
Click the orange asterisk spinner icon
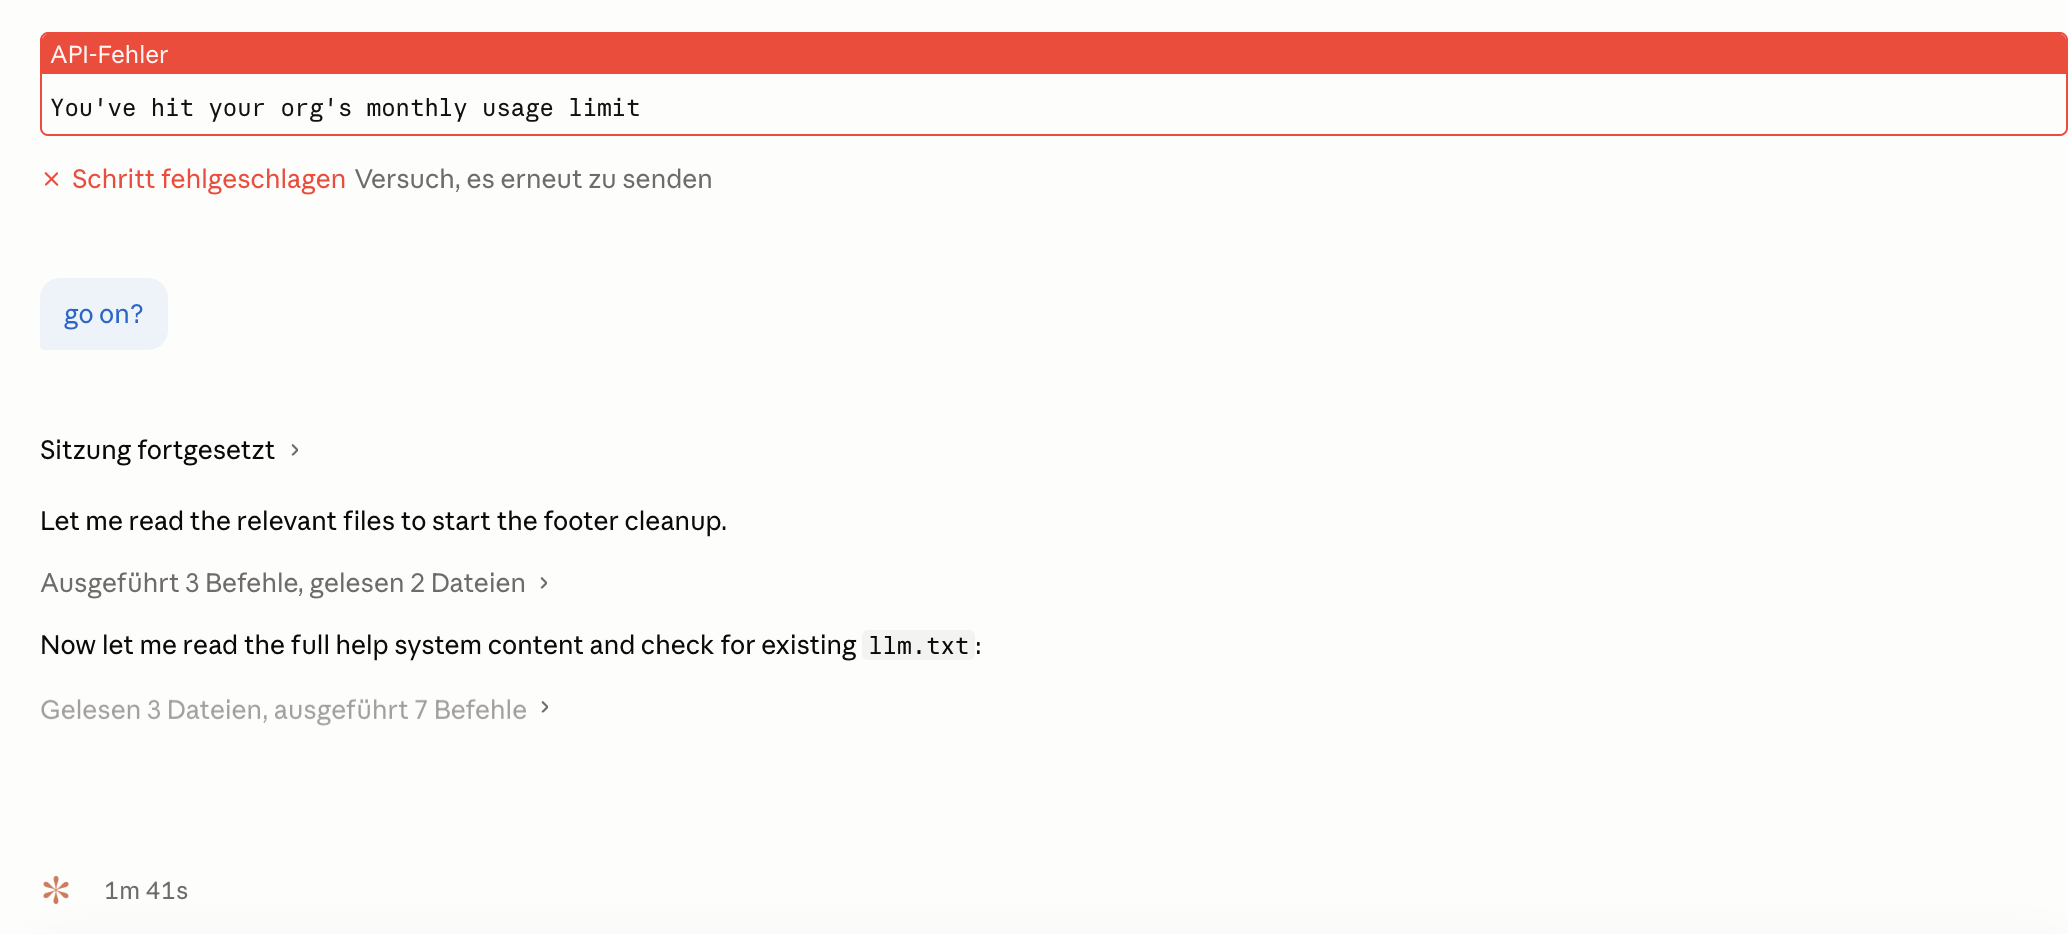(56, 890)
